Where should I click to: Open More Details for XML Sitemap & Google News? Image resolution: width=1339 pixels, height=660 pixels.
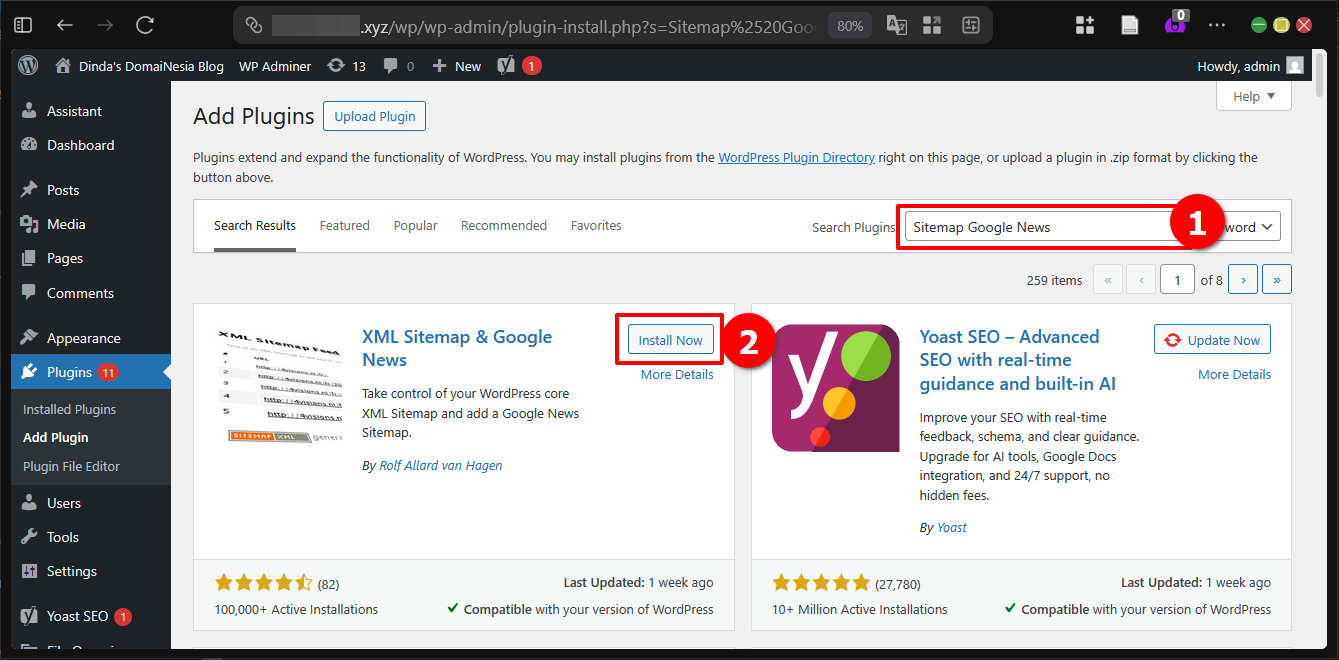point(678,374)
